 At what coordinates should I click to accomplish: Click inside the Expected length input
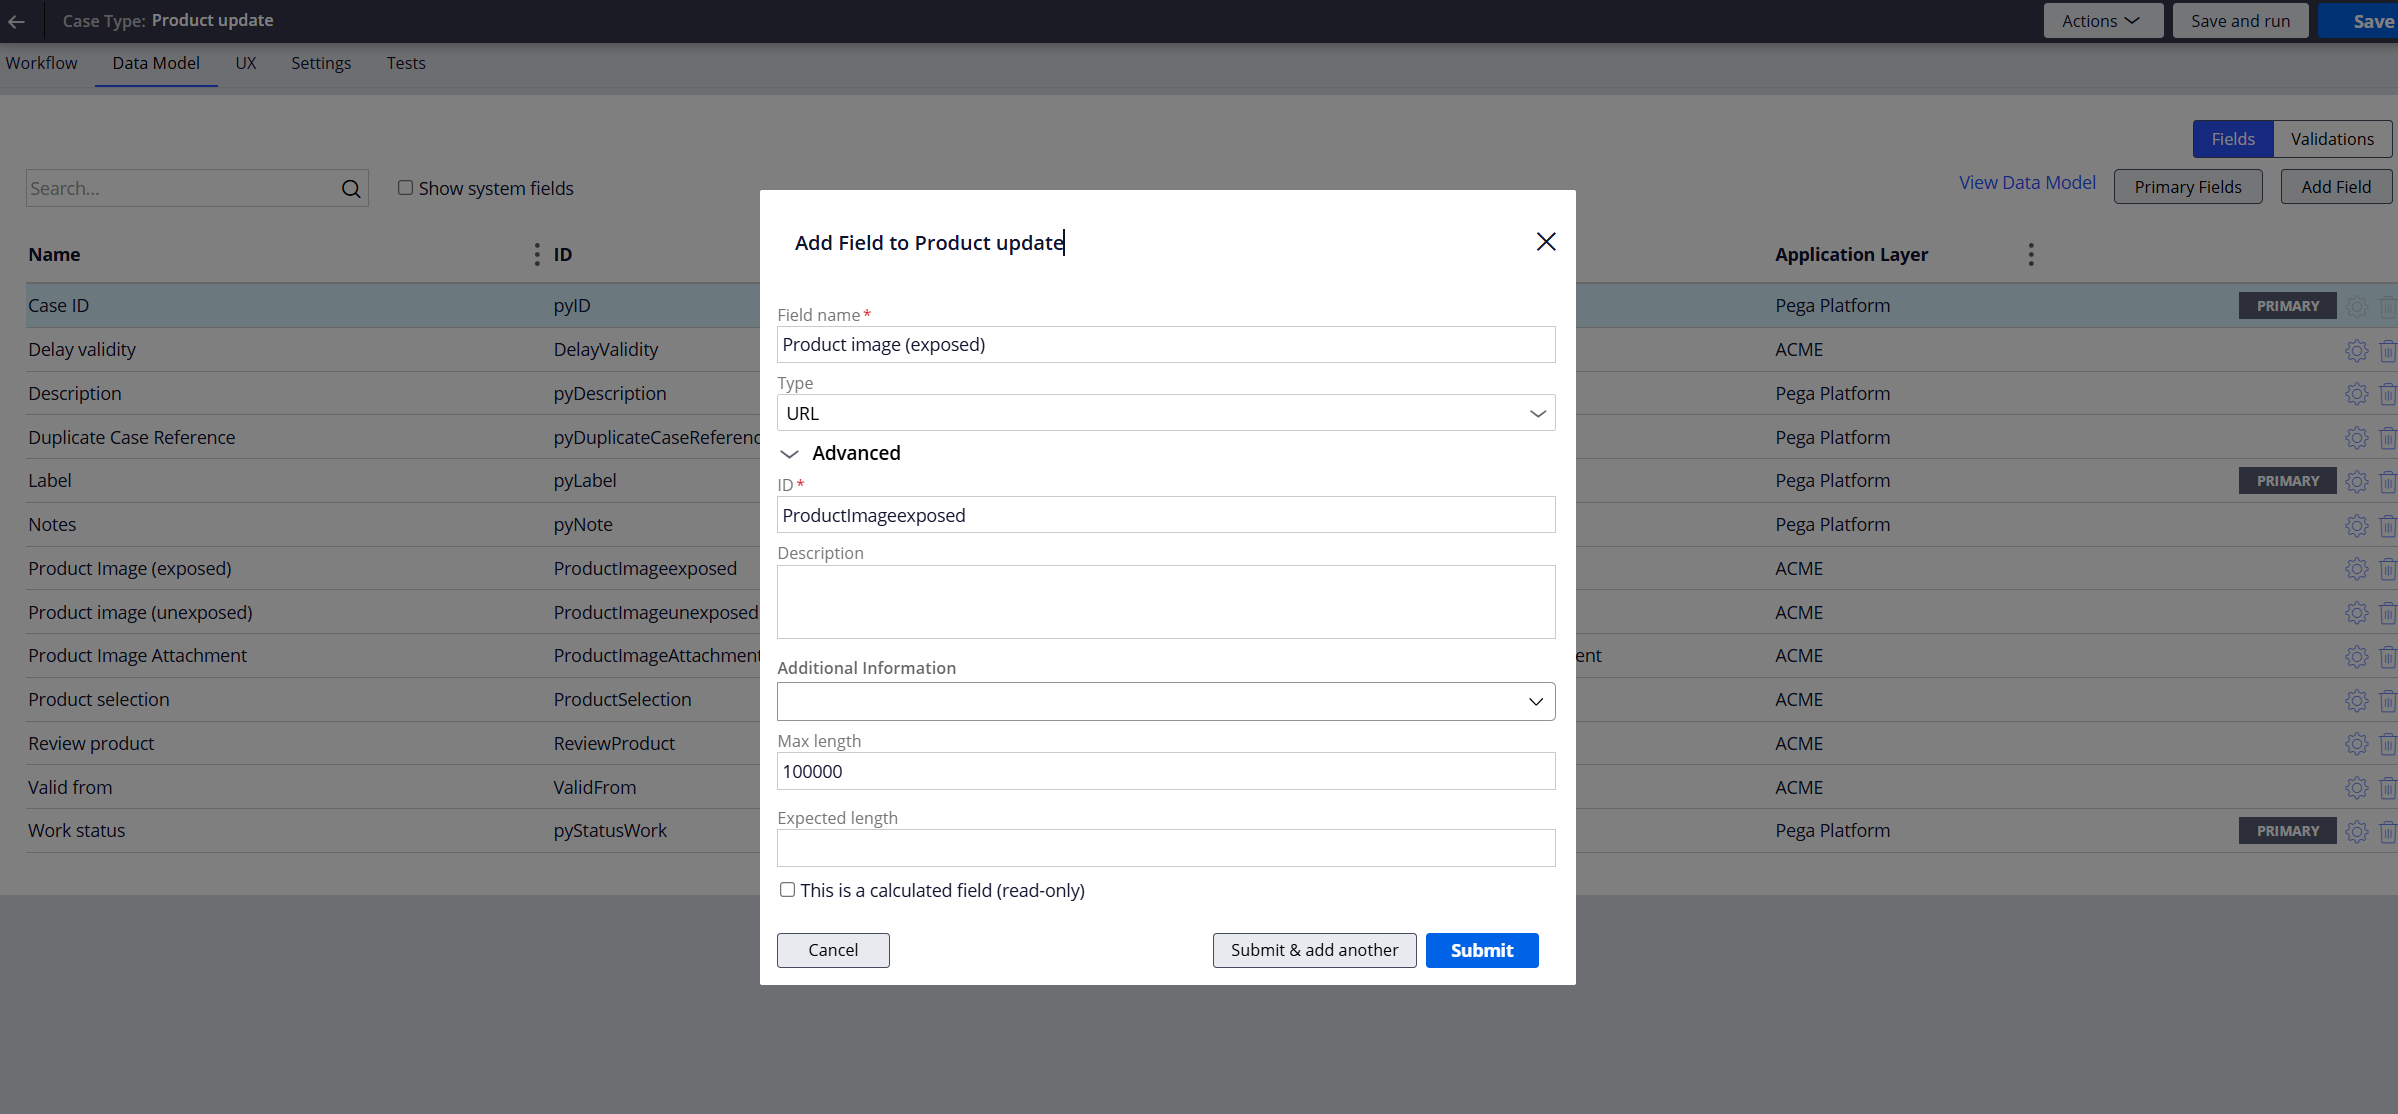tap(1165, 847)
